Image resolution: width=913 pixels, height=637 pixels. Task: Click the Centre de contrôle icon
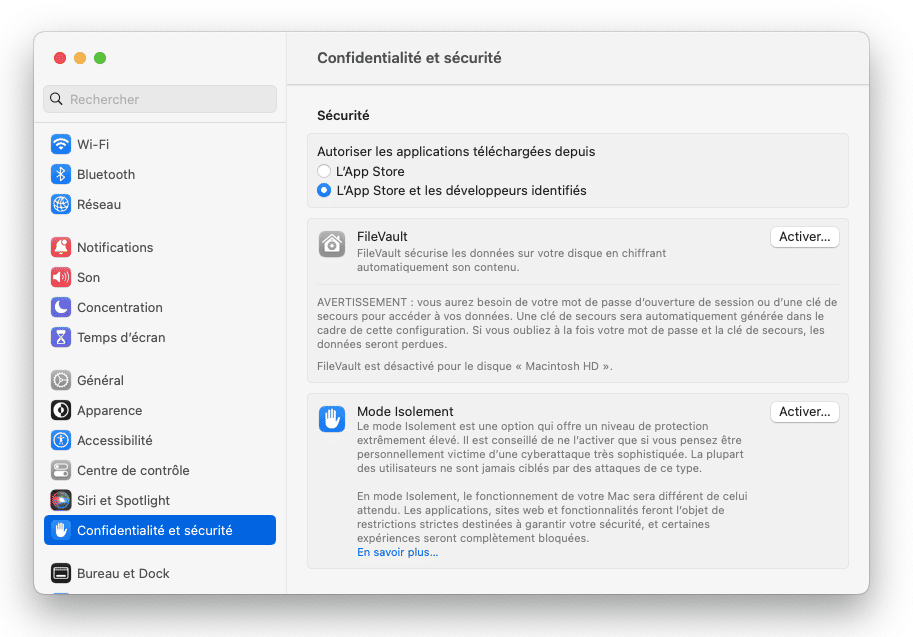[x=61, y=470]
